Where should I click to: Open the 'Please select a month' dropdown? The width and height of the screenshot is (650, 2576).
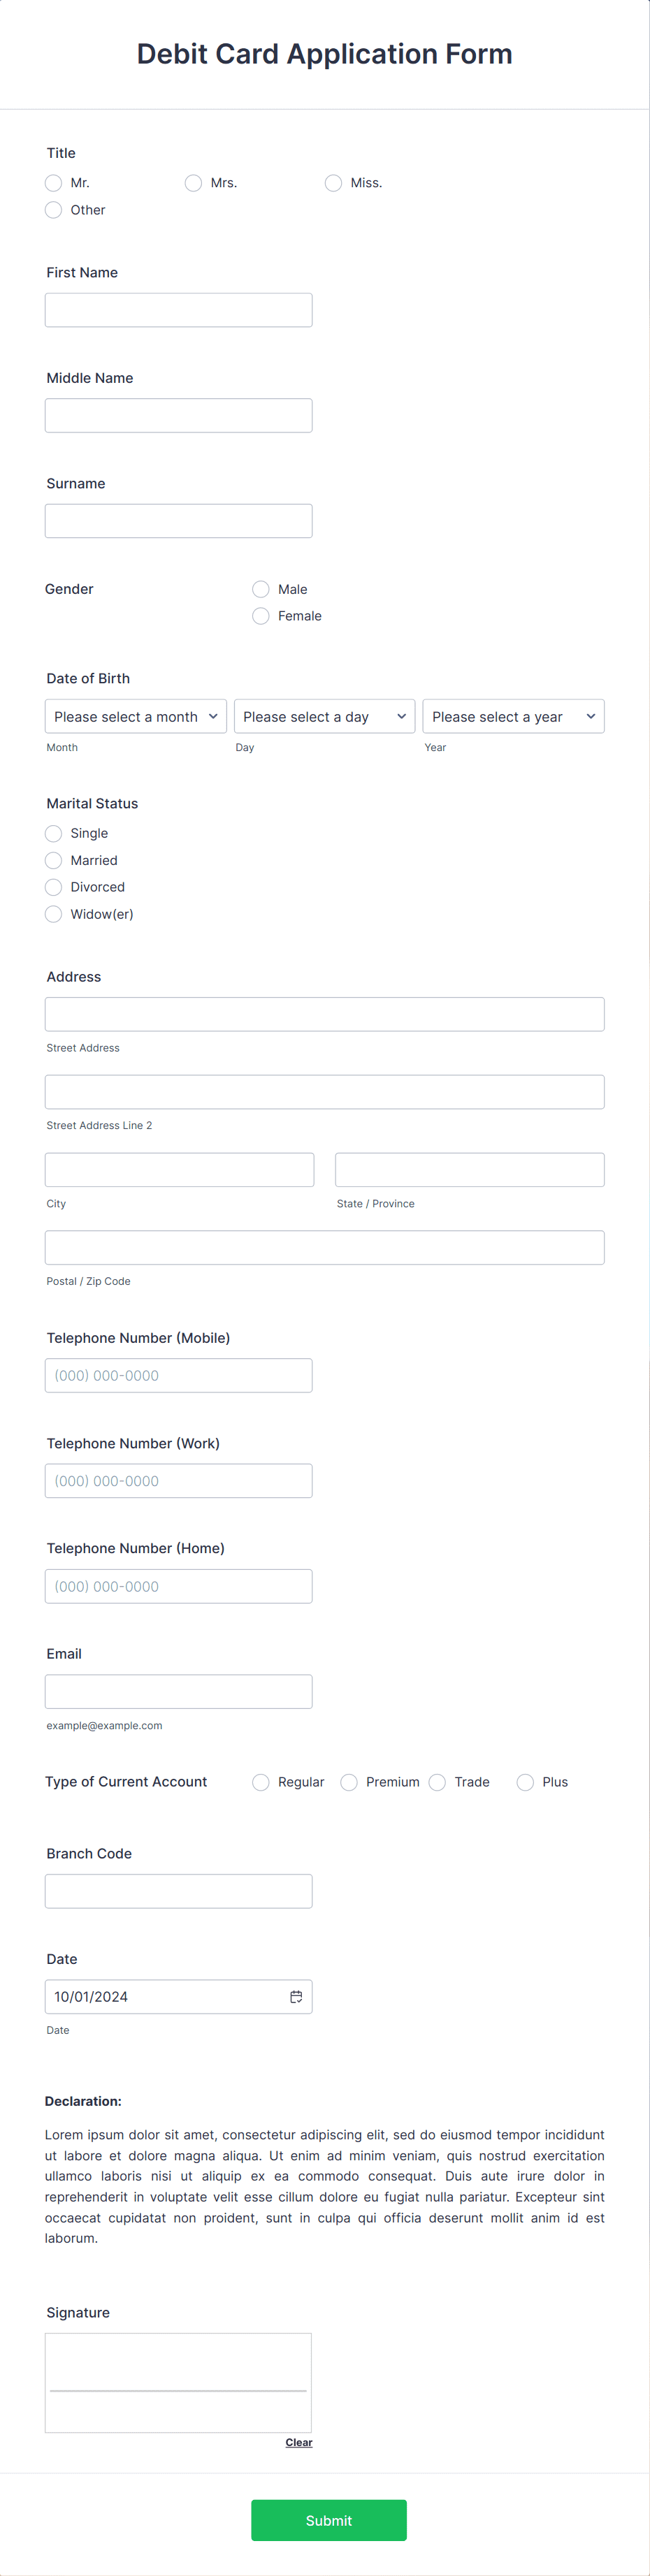tap(135, 716)
